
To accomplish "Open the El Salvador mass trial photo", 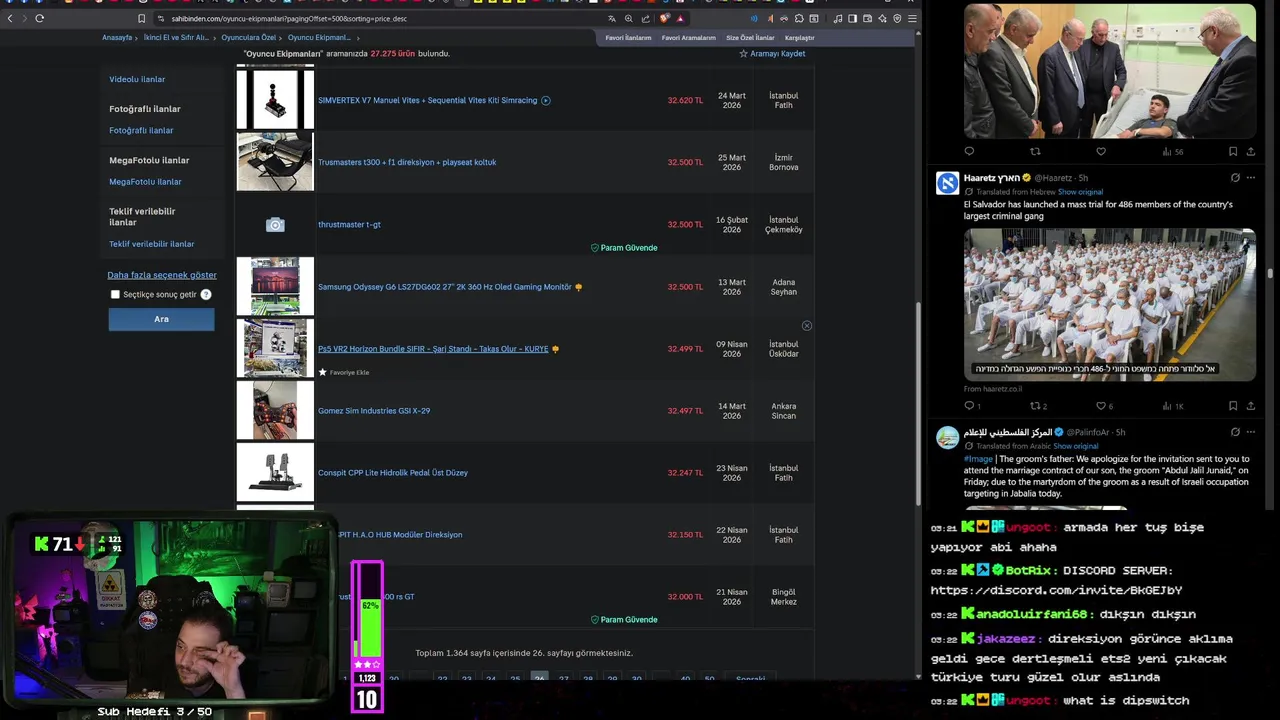I will [x=1110, y=304].
